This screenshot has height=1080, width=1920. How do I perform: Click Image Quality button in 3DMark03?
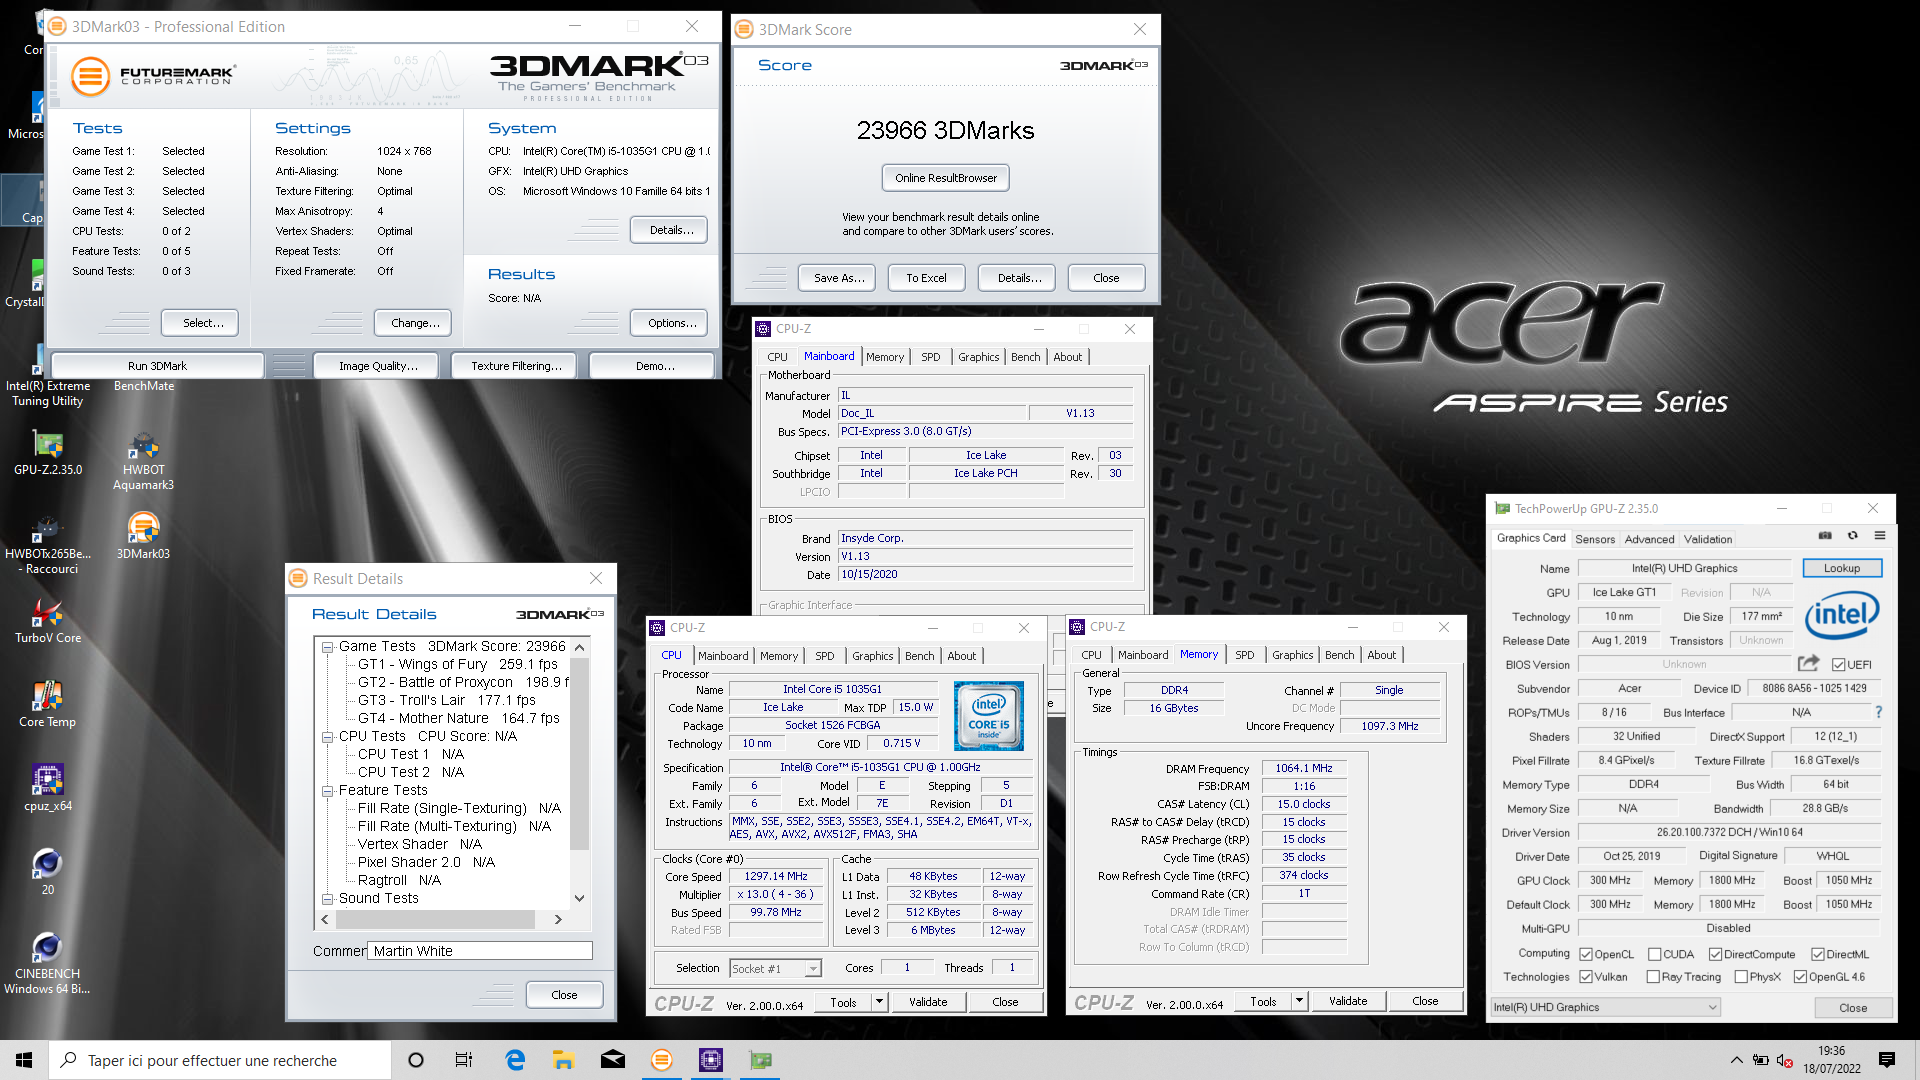[378, 366]
